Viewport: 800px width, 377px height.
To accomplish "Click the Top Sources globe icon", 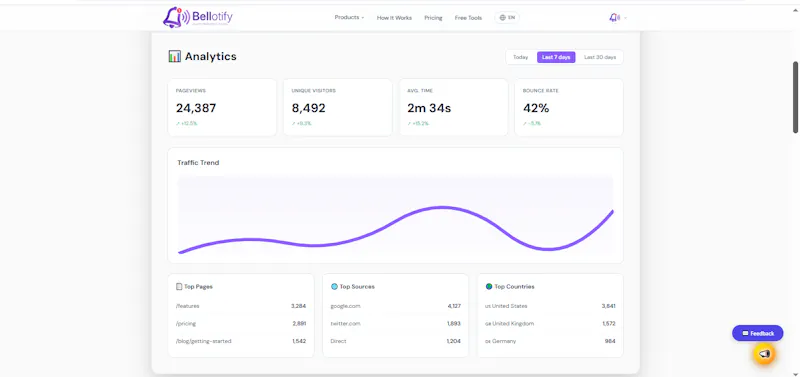I will [x=334, y=287].
